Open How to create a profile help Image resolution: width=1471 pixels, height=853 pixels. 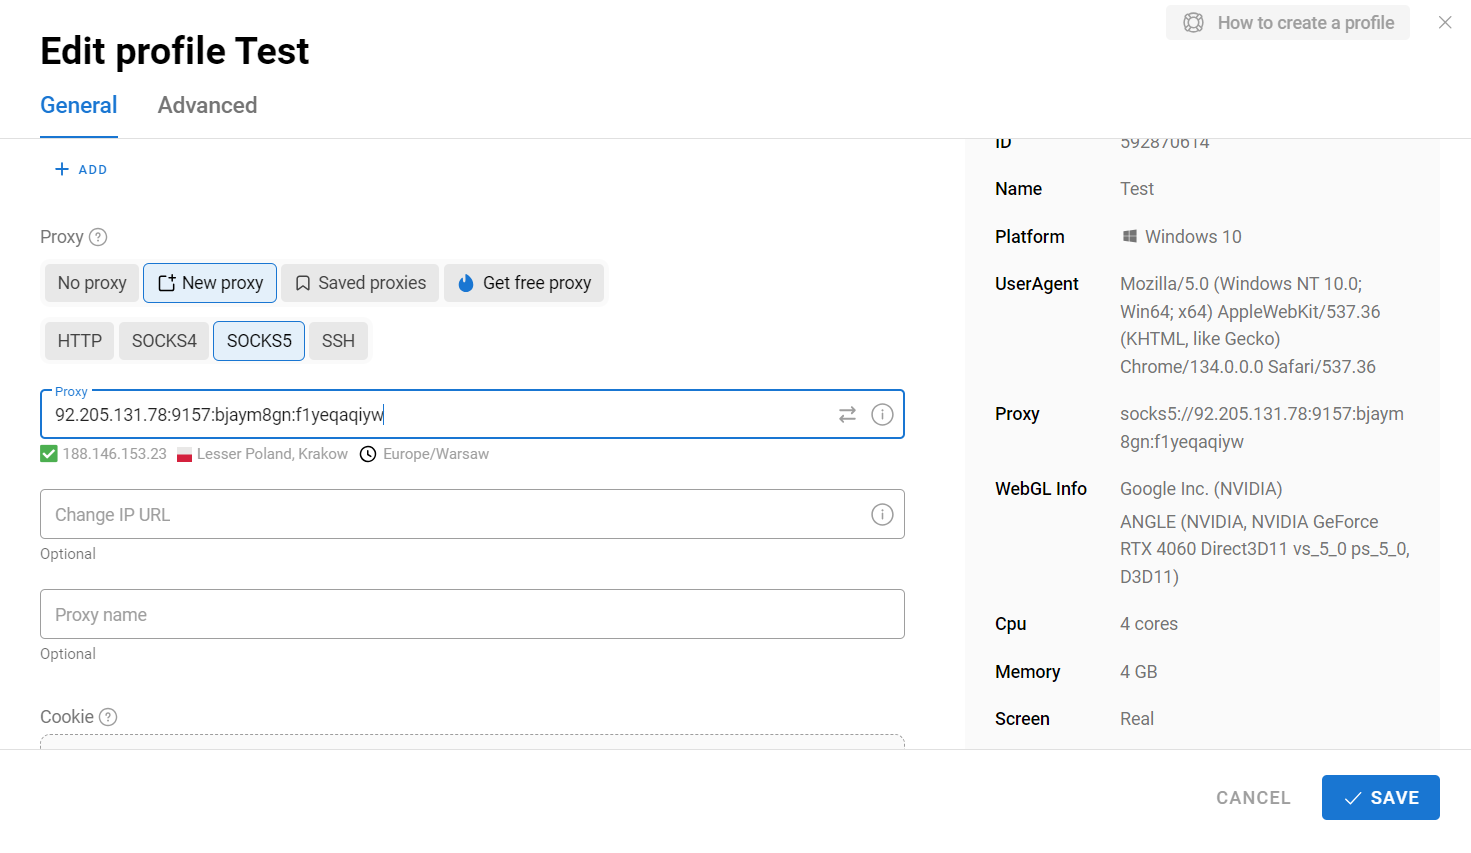pos(1288,22)
